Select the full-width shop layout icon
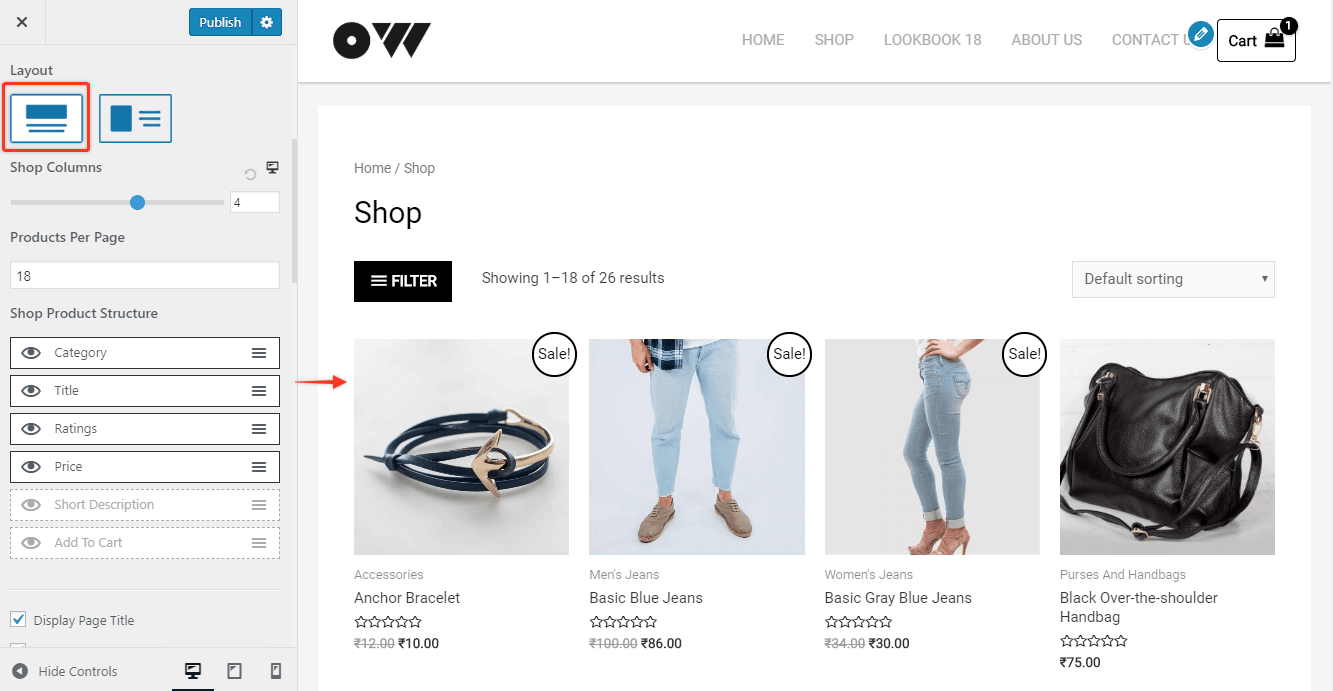The image size is (1333, 691). (46, 118)
